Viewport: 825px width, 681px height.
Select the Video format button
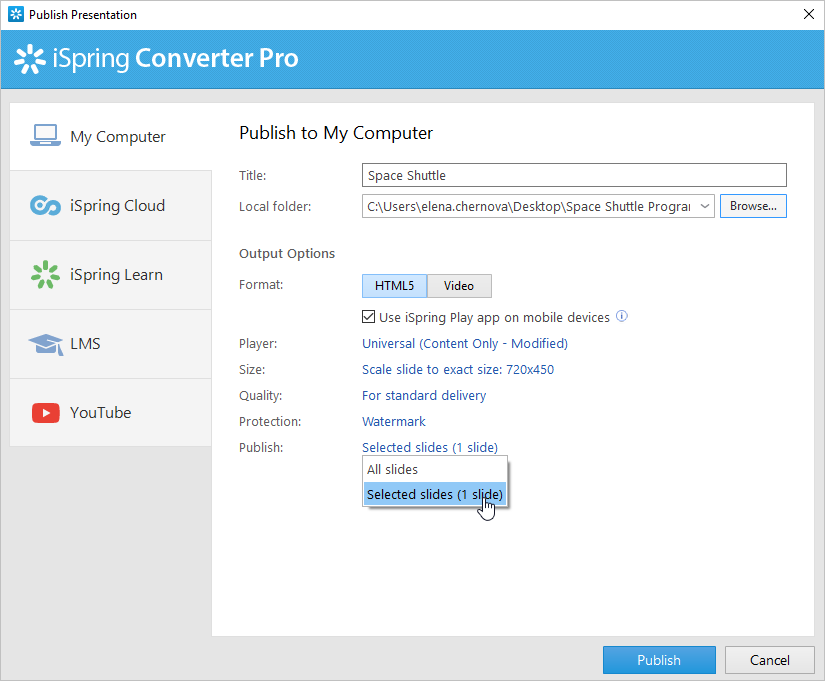pos(459,286)
